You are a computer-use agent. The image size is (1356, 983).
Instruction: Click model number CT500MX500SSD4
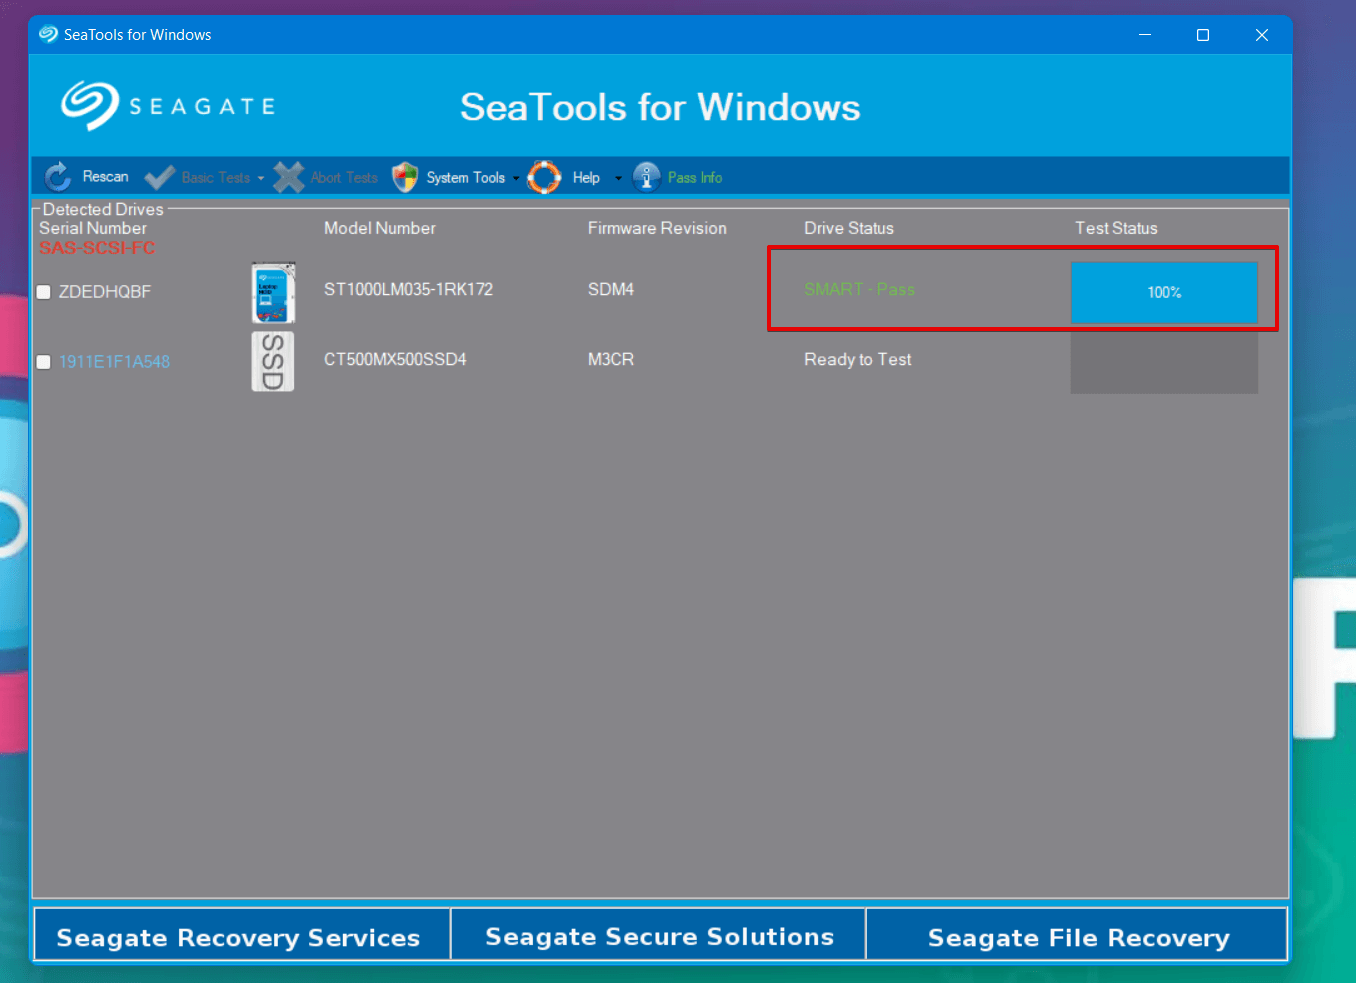coord(395,359)
